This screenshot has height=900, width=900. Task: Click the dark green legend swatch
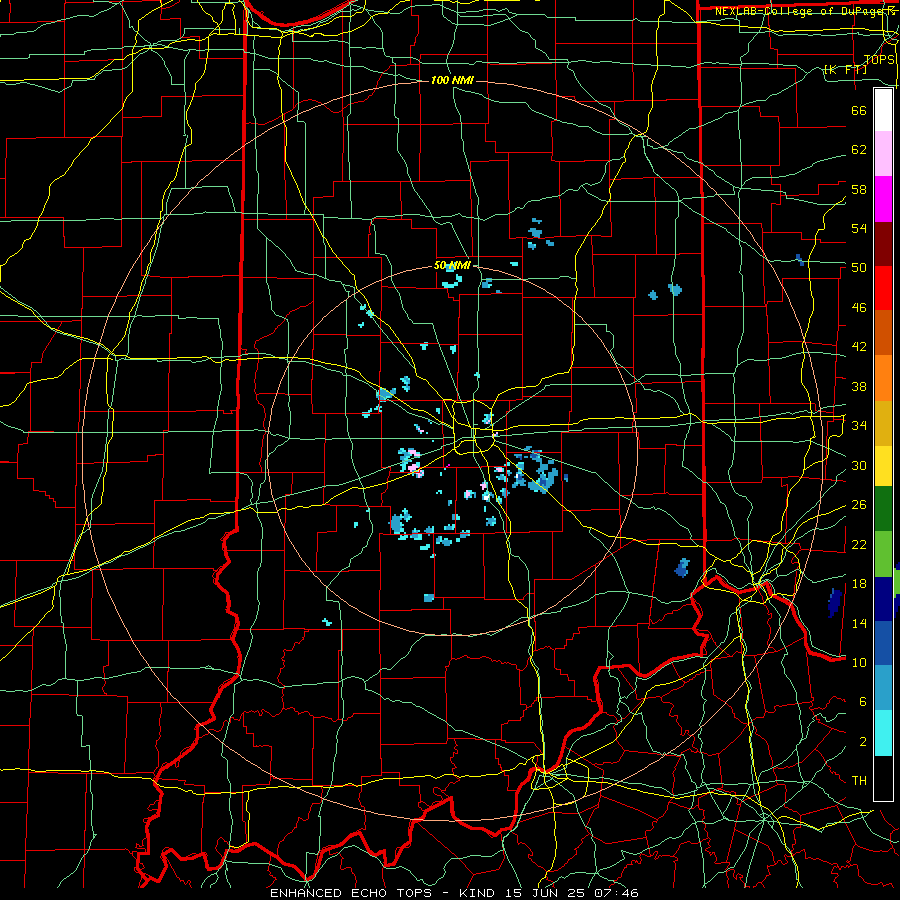(883, 509)
